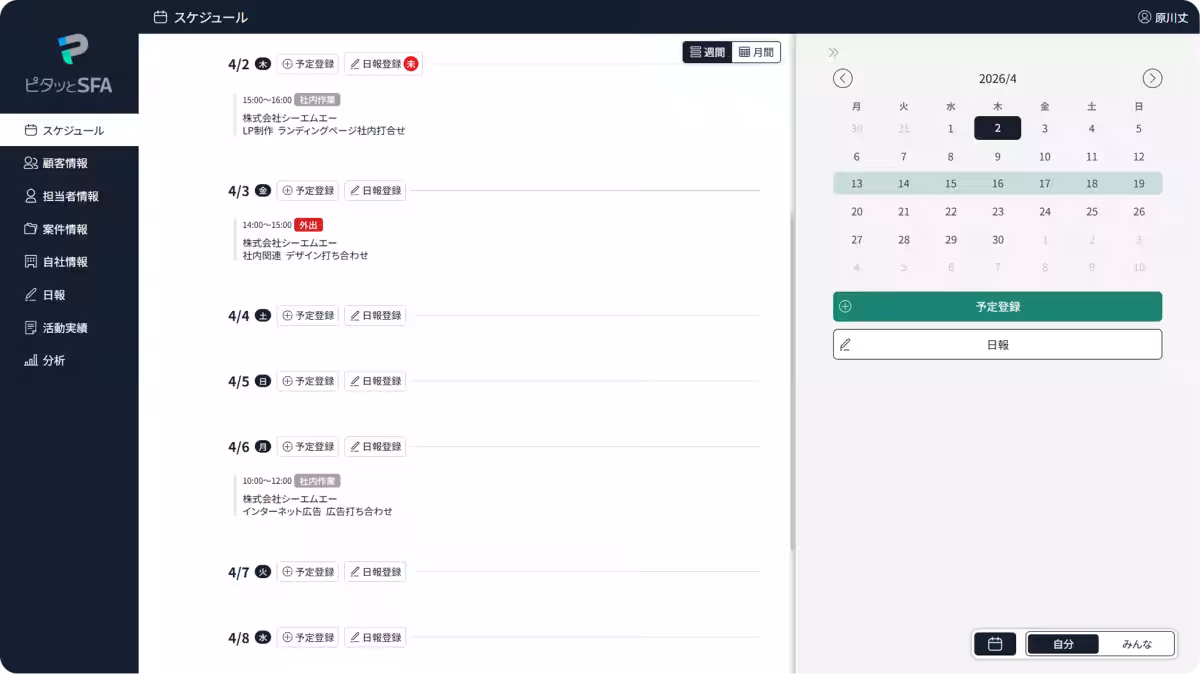Open 分析 chart icon in sidebar
1200x674 pixels.
click(x=31, y=360)
